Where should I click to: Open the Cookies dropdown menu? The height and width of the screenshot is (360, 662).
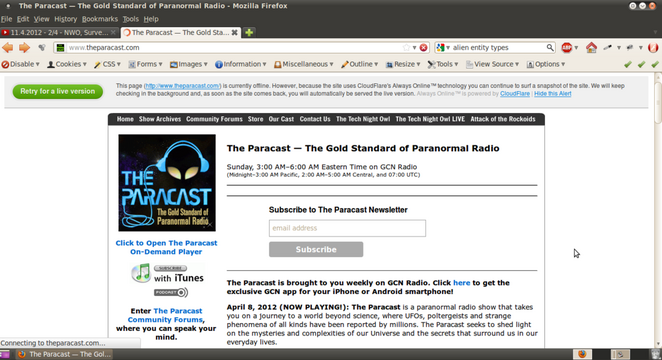tap(67, 64)
